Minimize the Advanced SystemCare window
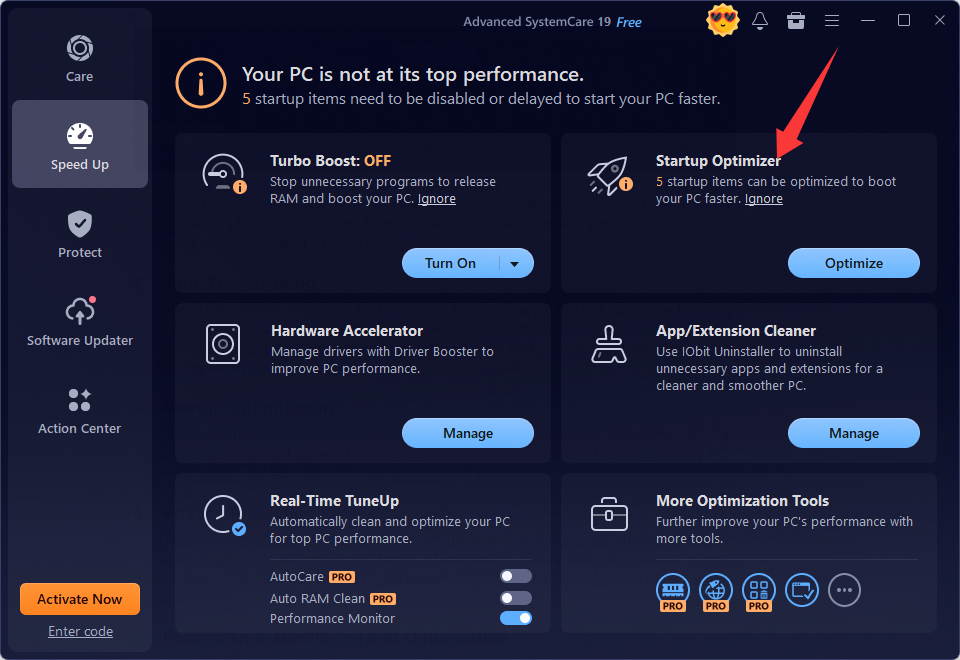This screenshot has width=960, height=660. pos(868,21)
